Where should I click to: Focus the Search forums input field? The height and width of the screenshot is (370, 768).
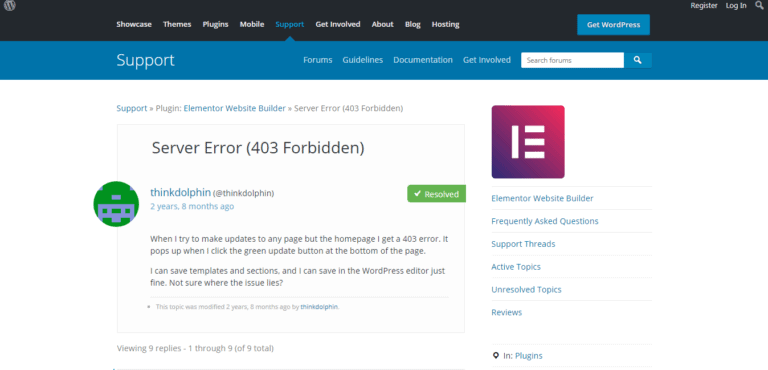pos(572,60)
